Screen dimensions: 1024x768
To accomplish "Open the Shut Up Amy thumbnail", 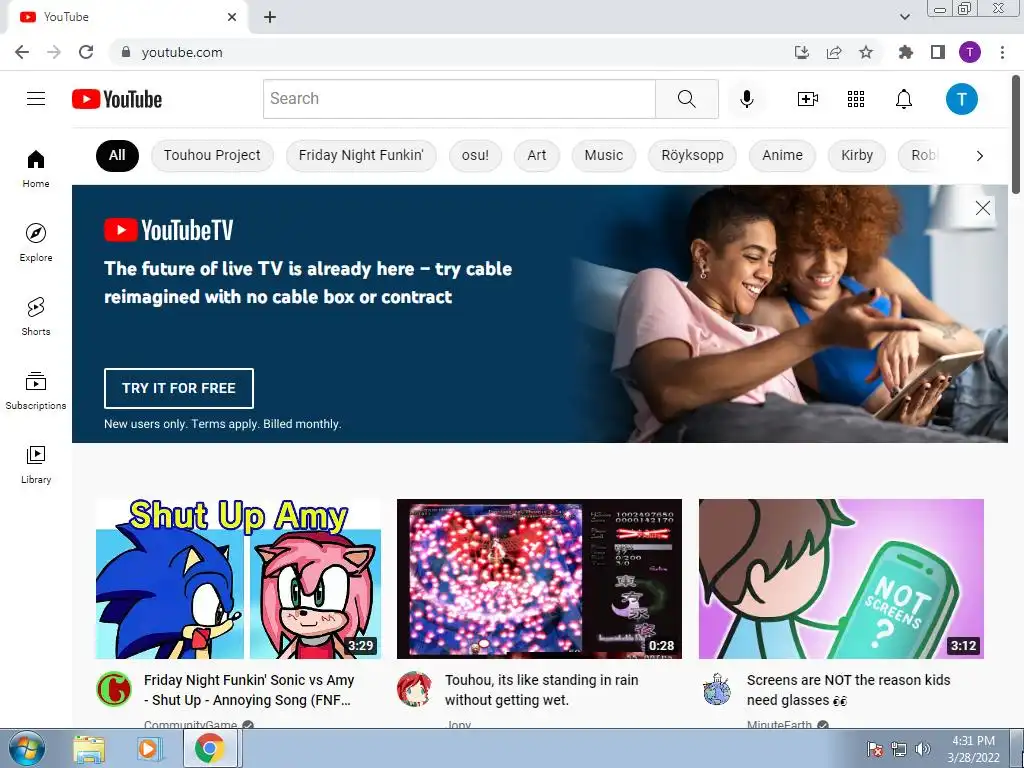I will pos(238,579).
